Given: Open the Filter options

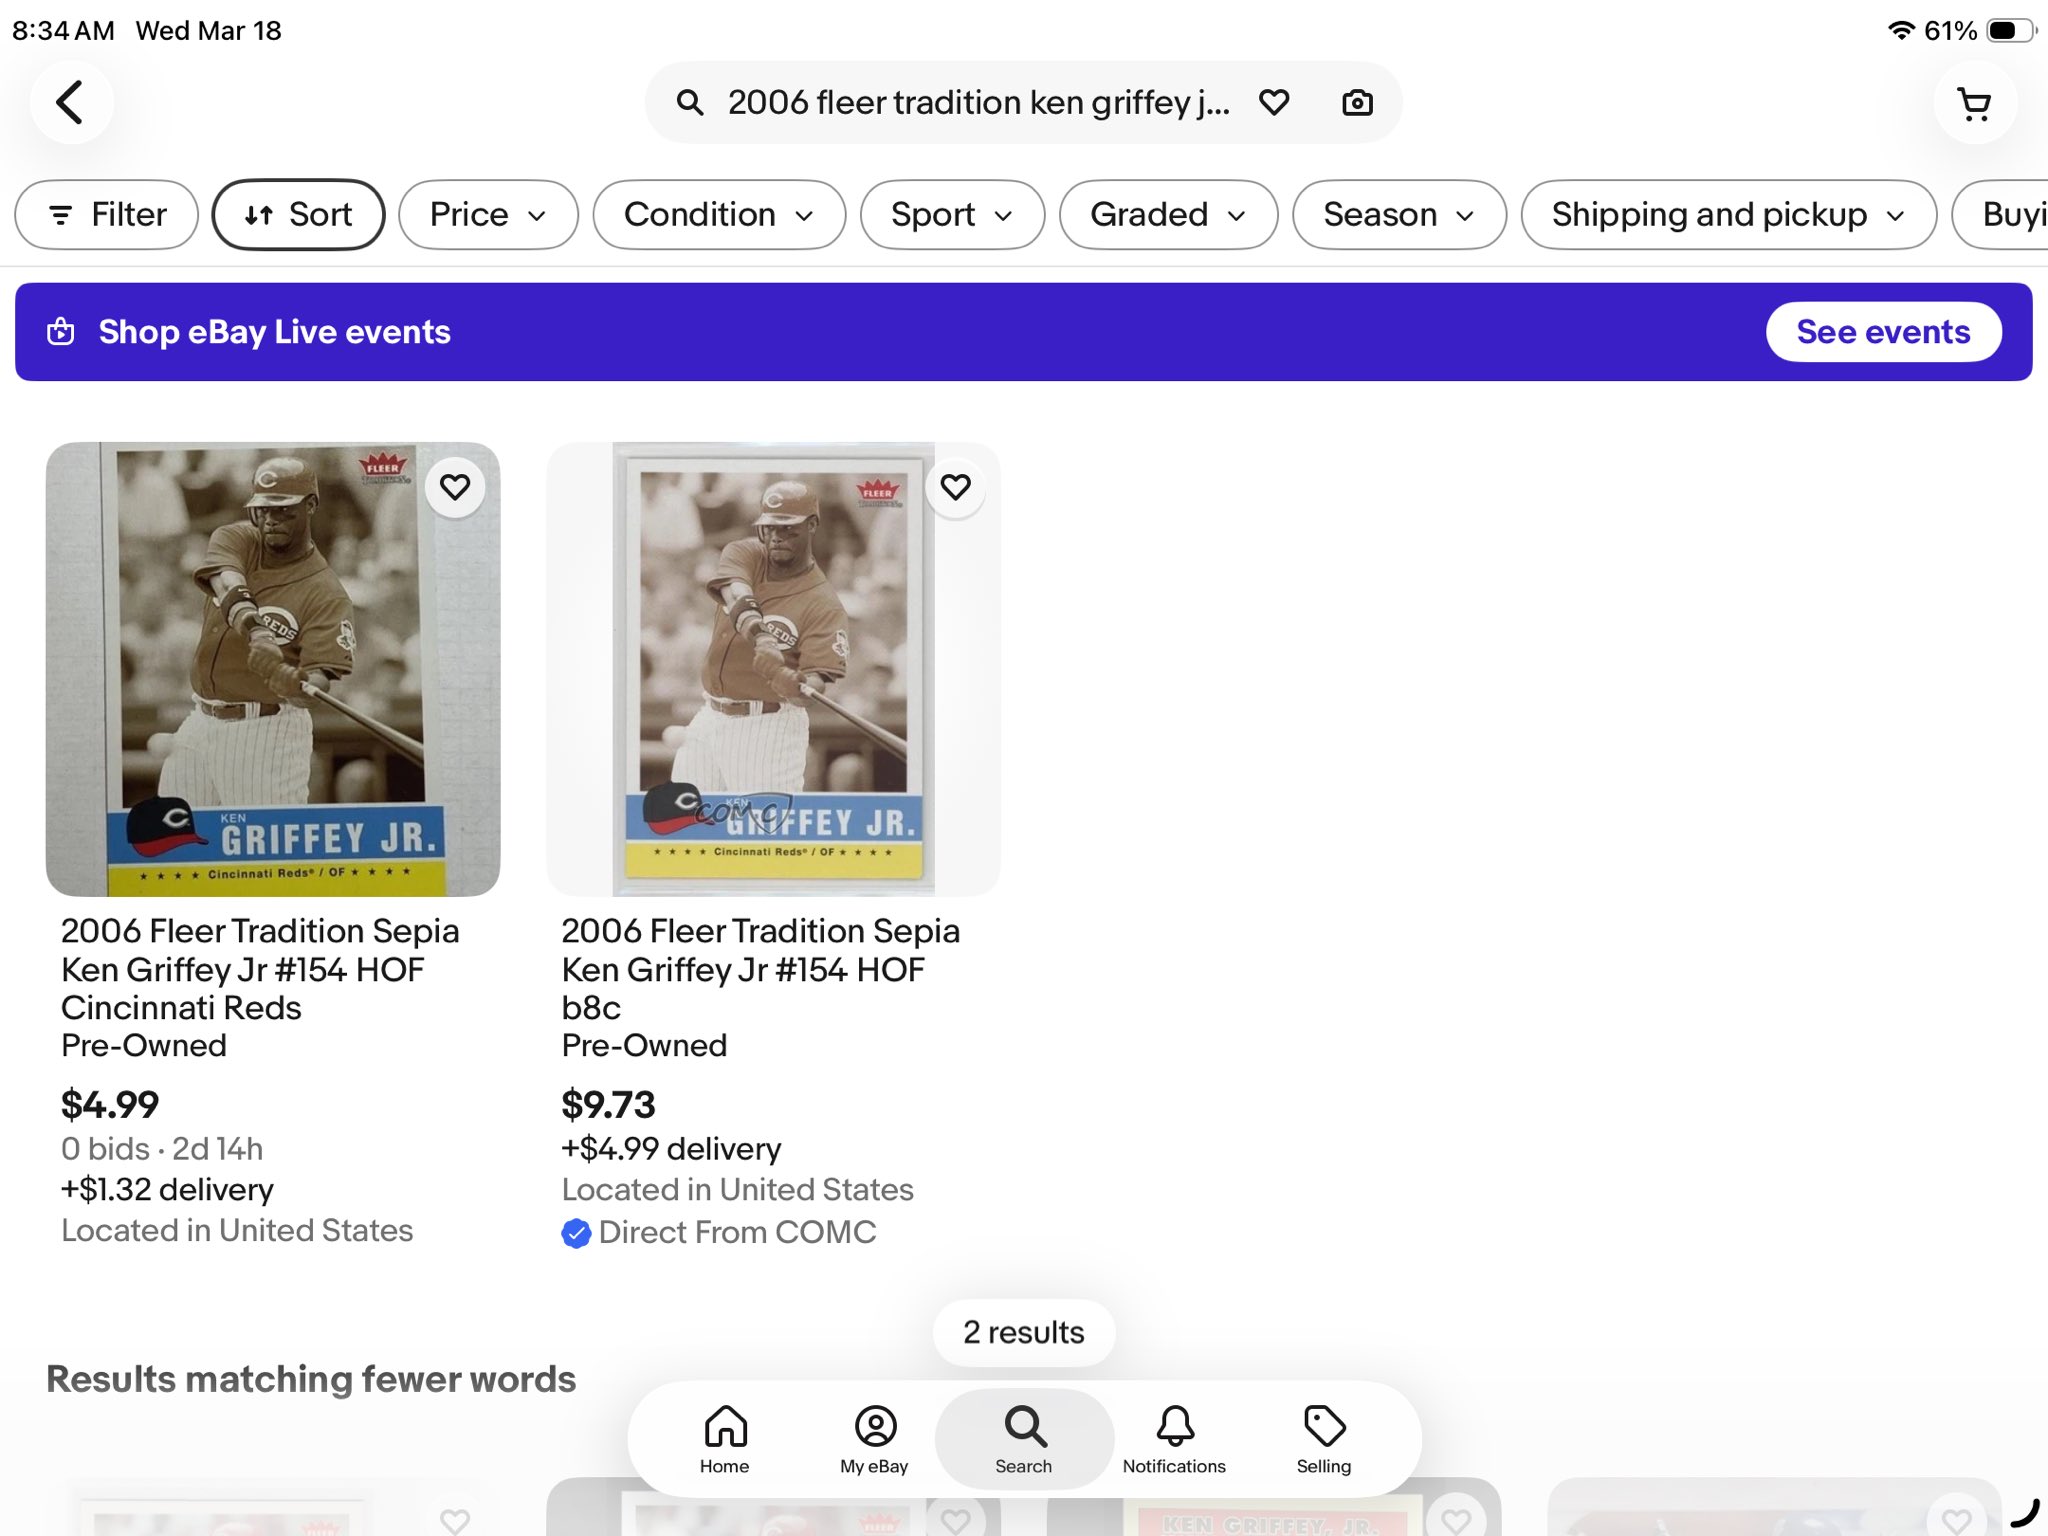Looking at the screenshot, I should click(x=107, y=214).
